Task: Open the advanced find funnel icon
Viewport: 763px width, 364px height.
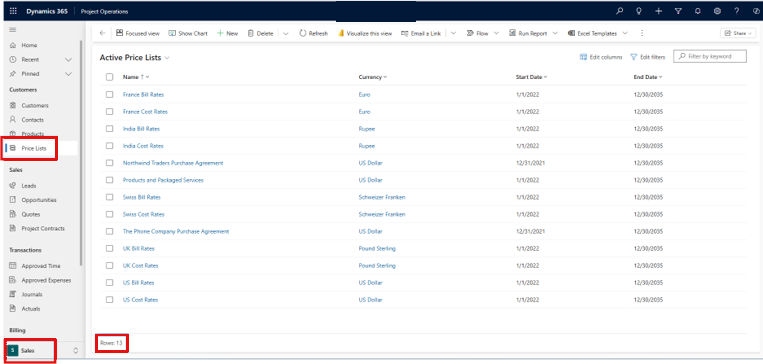Action: tap(678, 11)
